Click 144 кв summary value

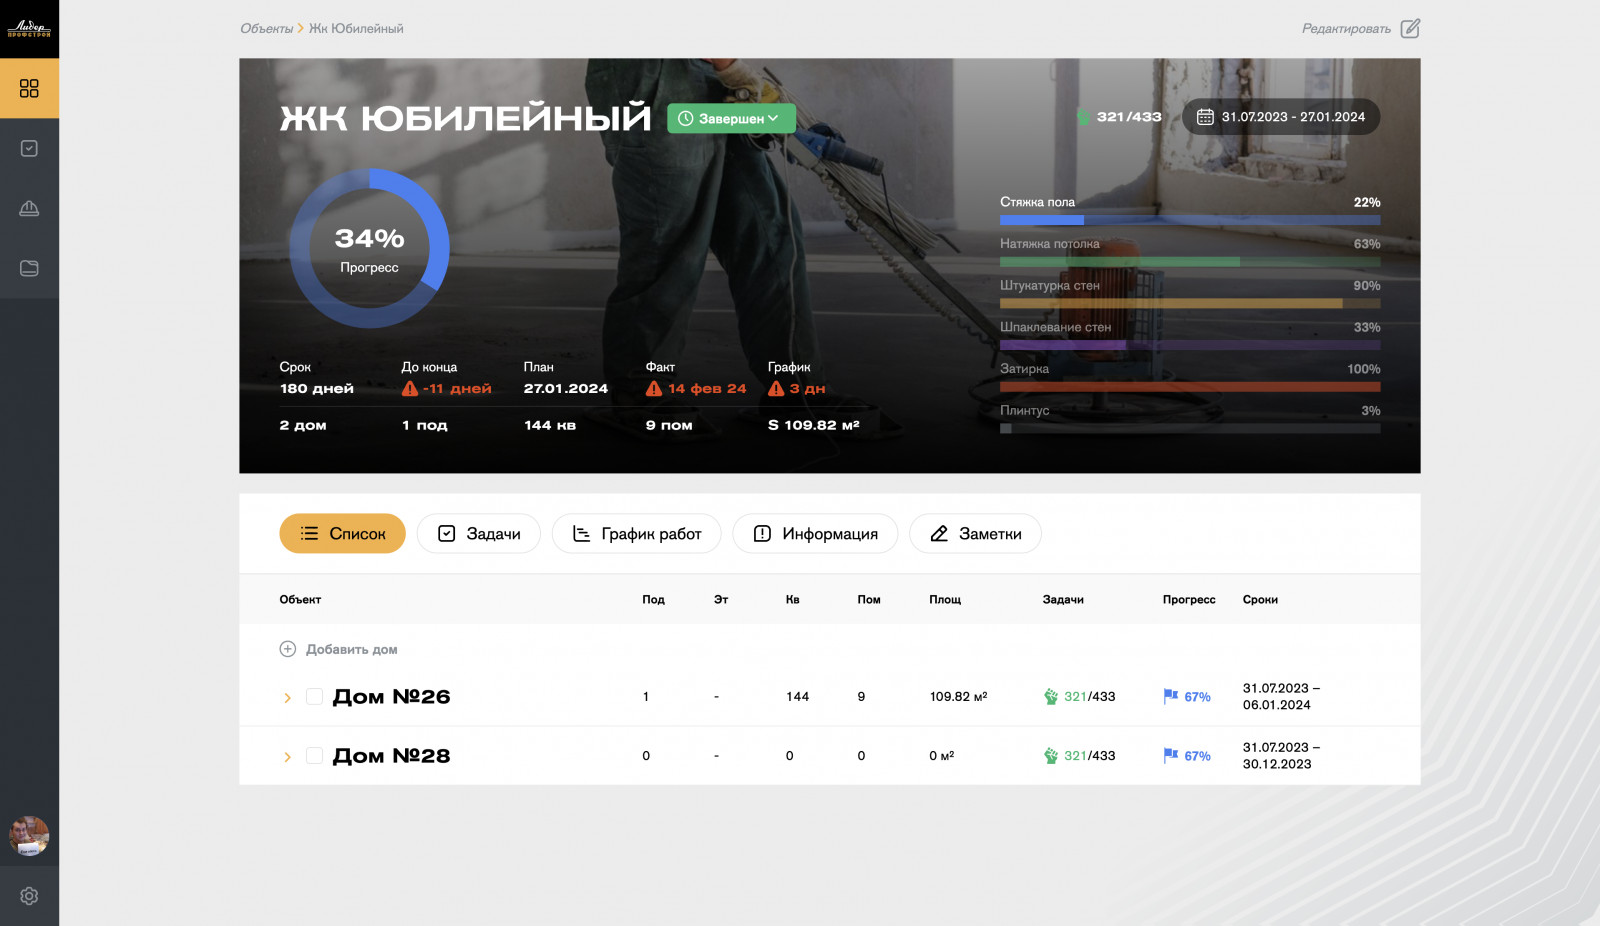550,425
